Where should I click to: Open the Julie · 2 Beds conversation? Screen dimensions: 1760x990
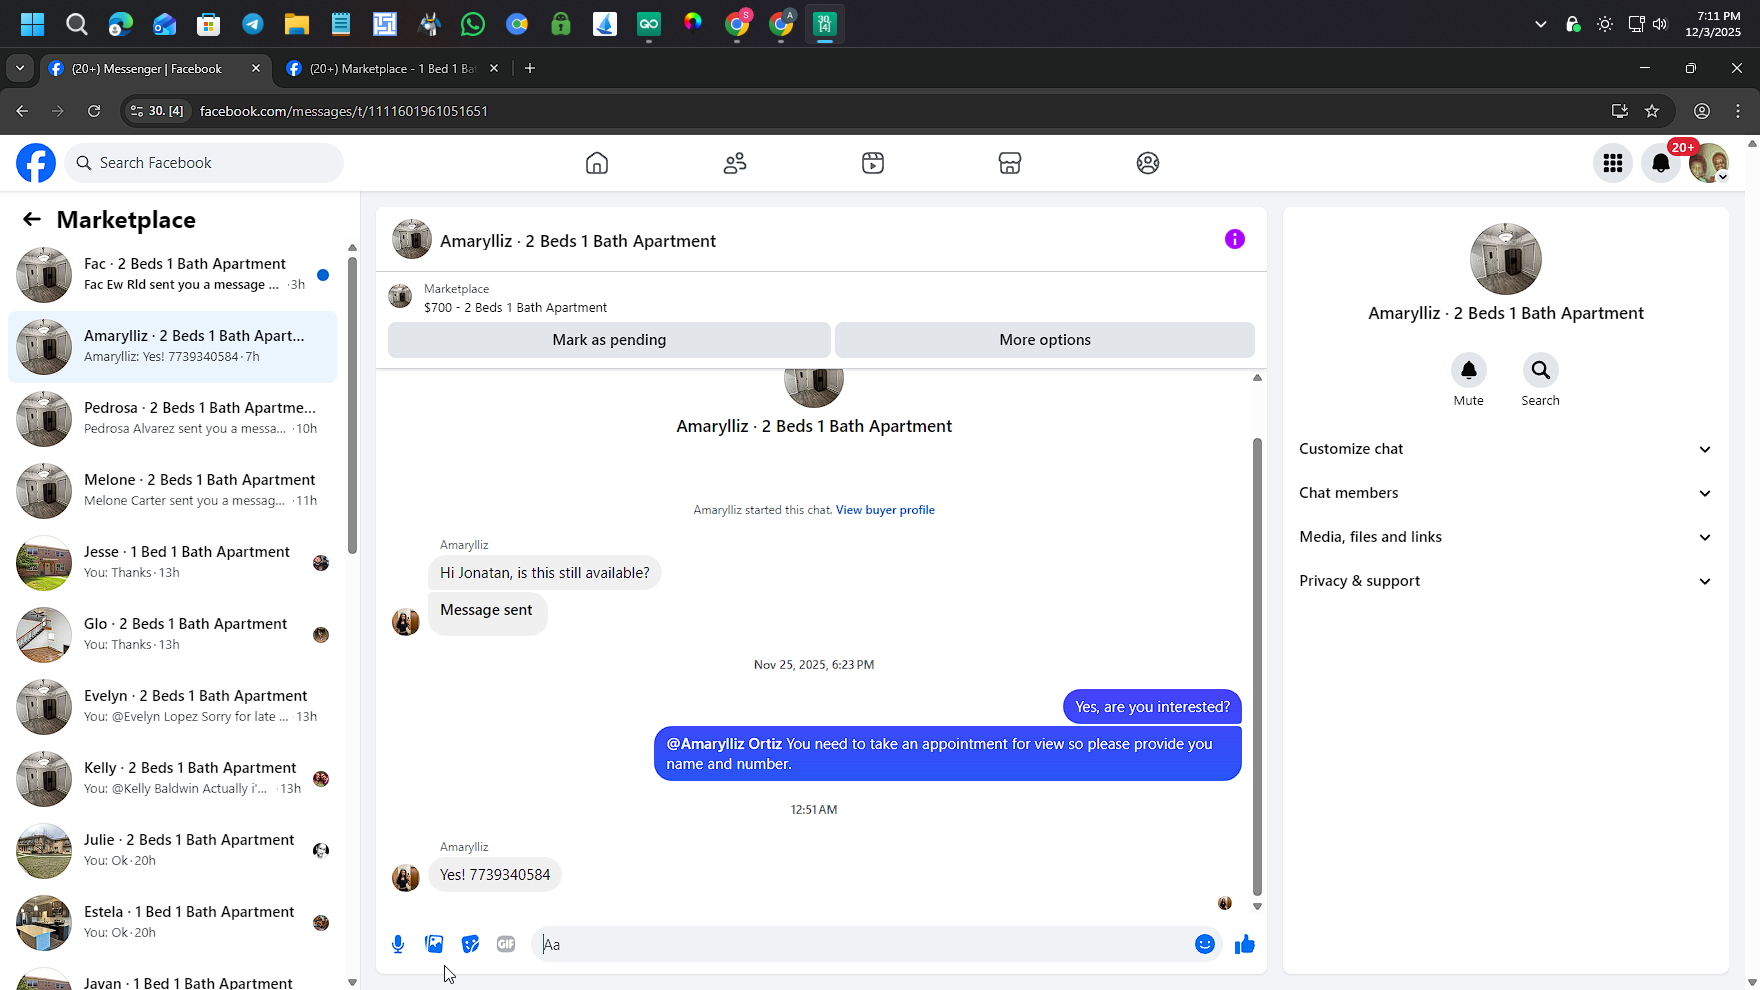[173, 850]
